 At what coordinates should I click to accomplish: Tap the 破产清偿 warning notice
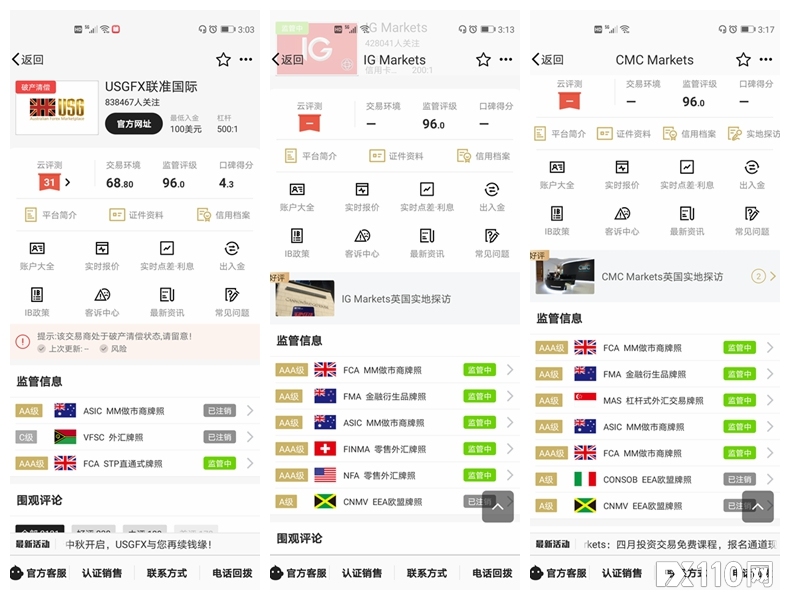pyautogui.click(x=135, y=342)
